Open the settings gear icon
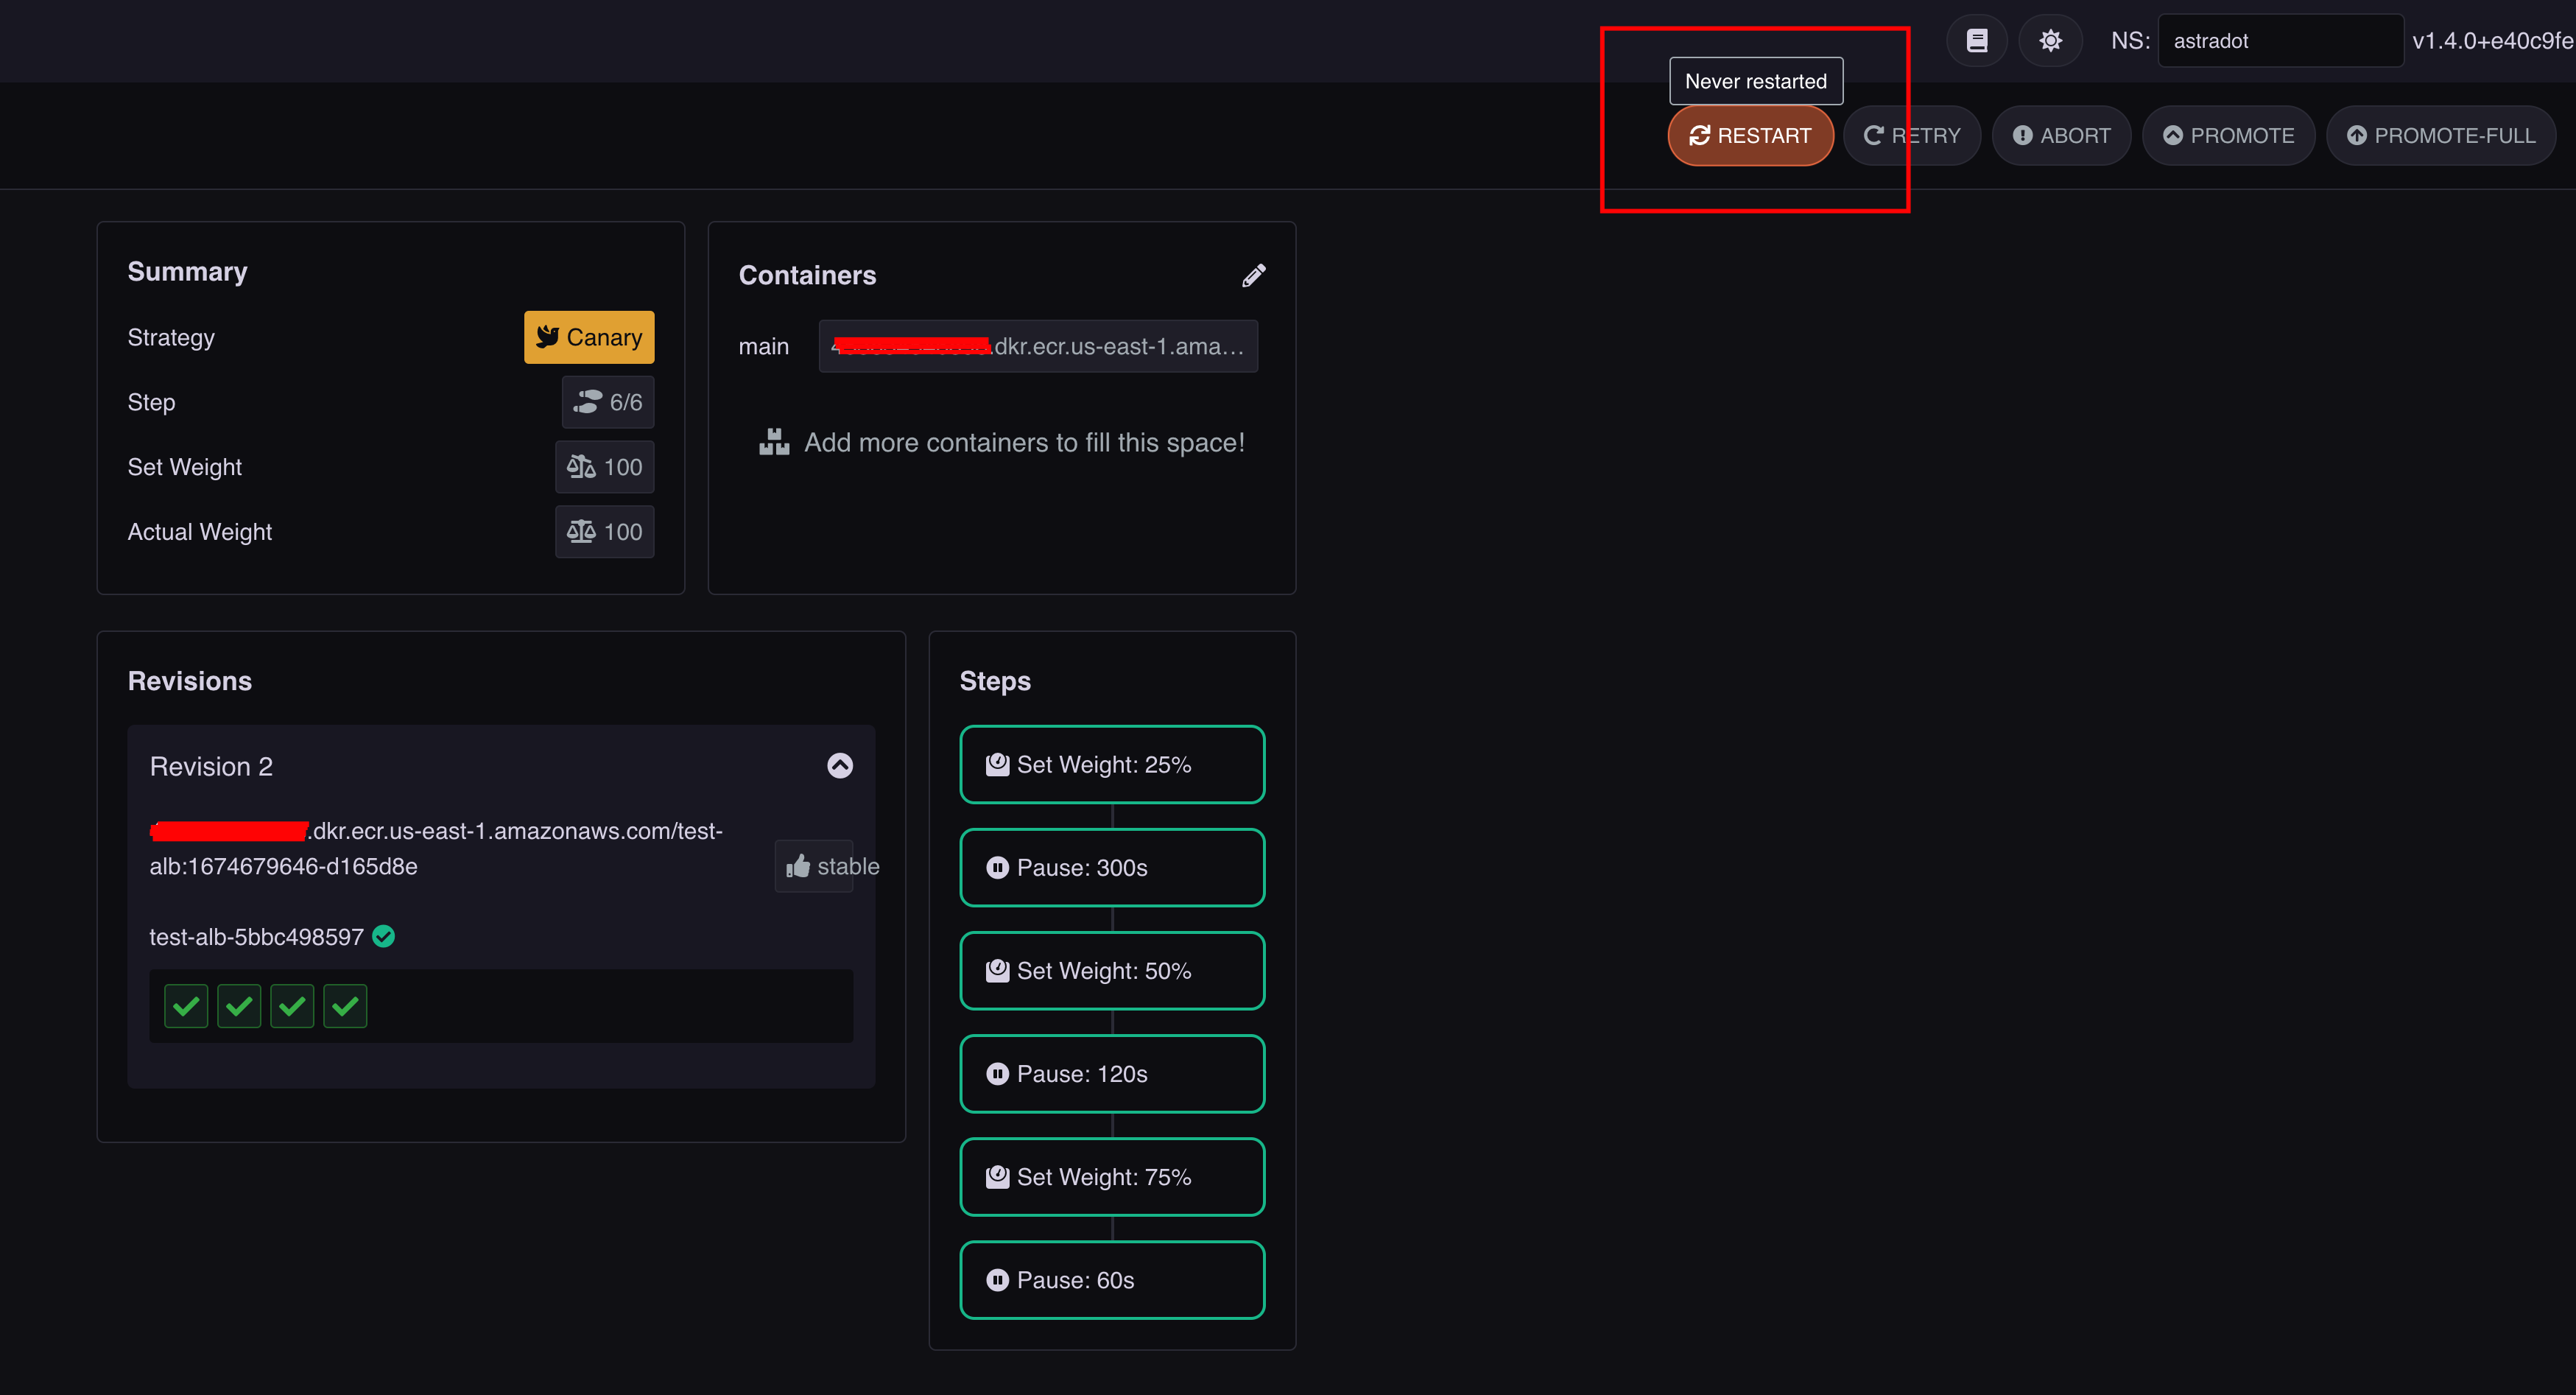This screenshot has width=2576, height=1395. tap(2051, 40)
